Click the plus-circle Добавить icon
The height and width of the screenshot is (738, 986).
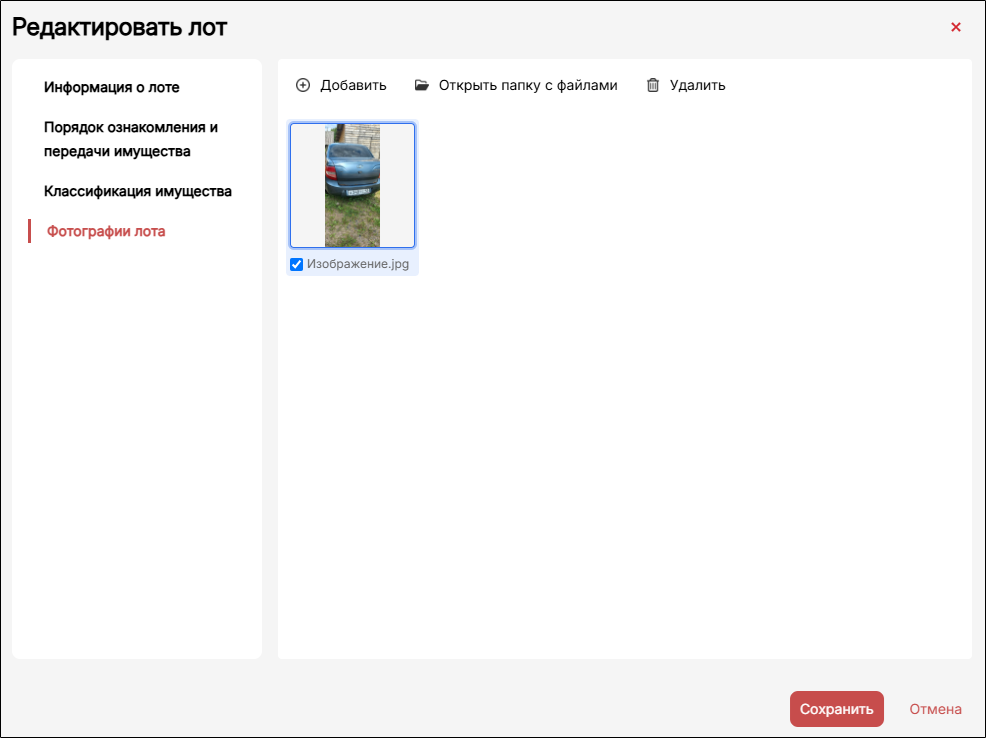pyautogui.click(x=303, y=85)
